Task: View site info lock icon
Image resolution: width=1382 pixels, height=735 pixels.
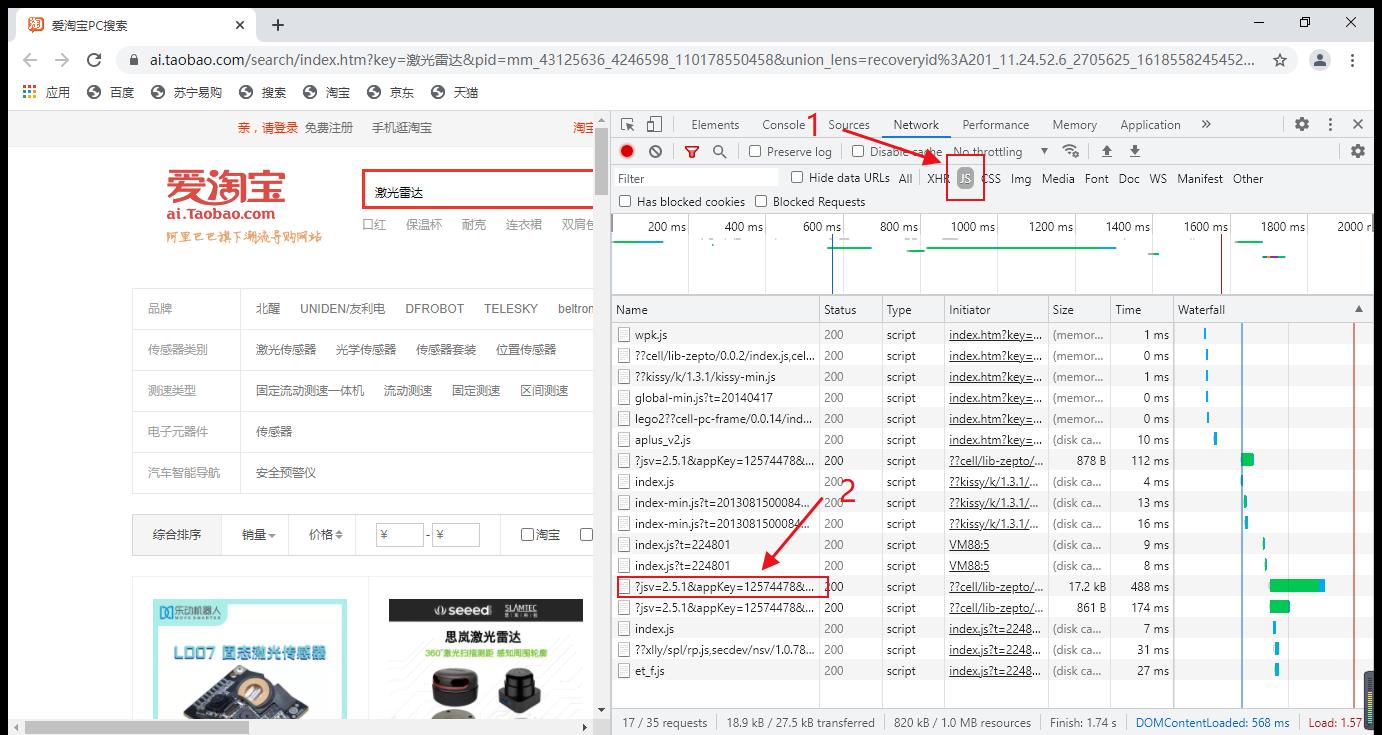Action: pyautogui.click(x=133, y=60)
